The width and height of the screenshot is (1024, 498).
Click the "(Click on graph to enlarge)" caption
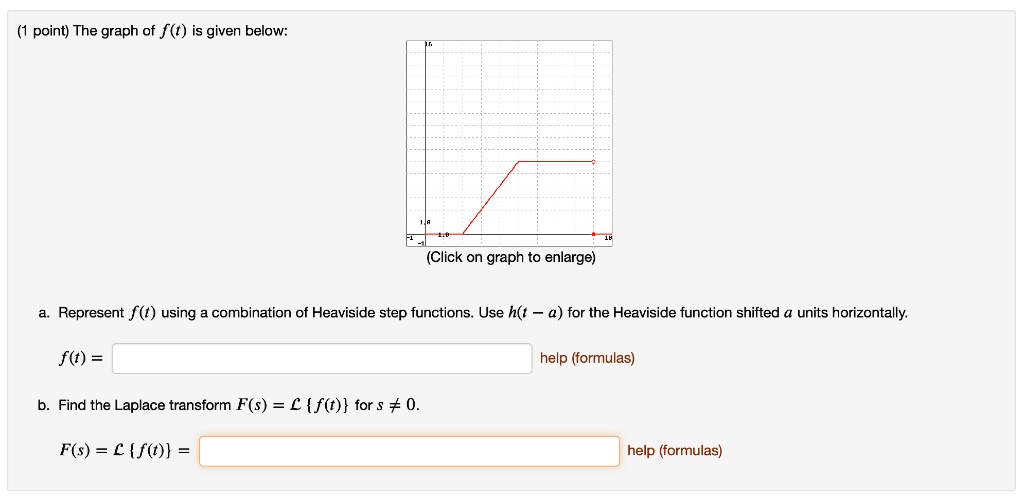click(511, 258)
